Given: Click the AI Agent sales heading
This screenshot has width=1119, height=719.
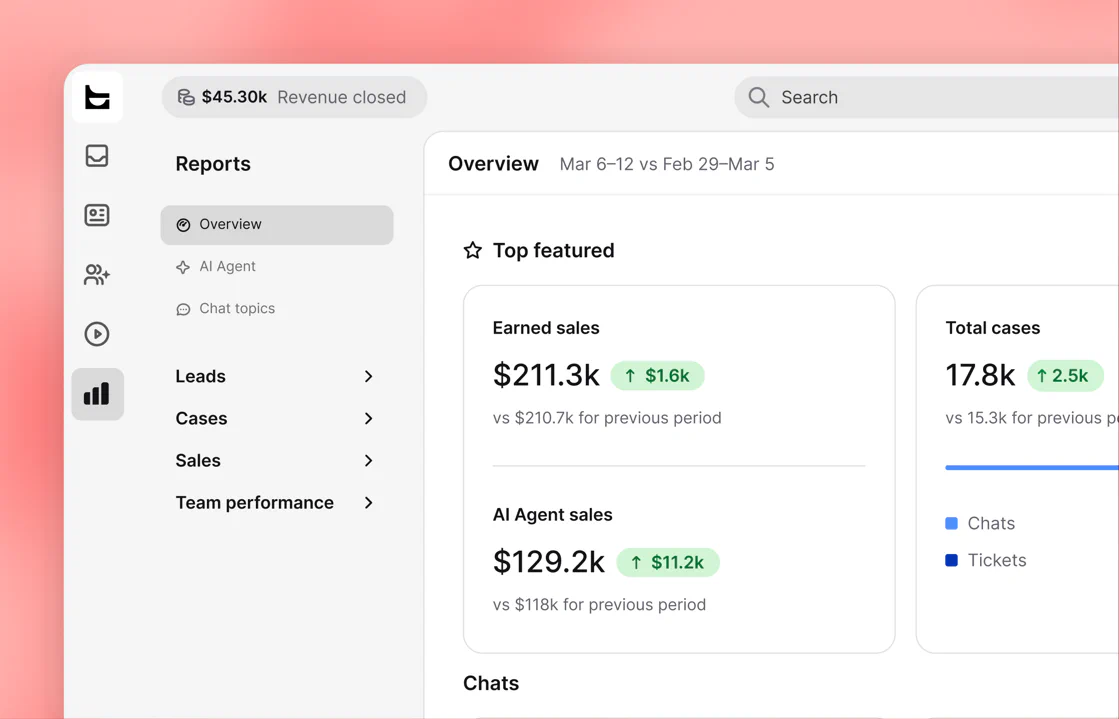Looking at the screenshot, I should click(x=552, y=515).
